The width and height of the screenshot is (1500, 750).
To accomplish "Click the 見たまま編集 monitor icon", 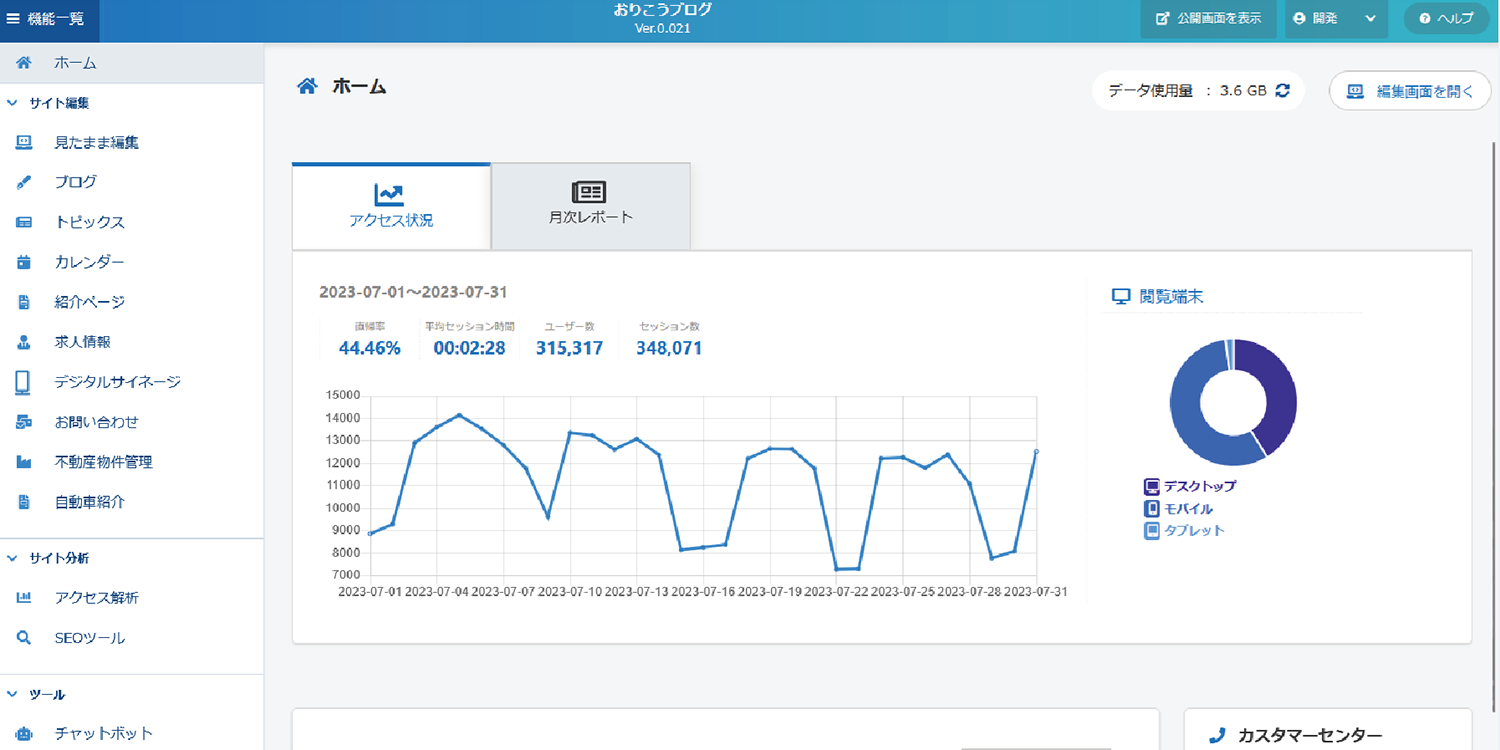I will pos(24,142).
